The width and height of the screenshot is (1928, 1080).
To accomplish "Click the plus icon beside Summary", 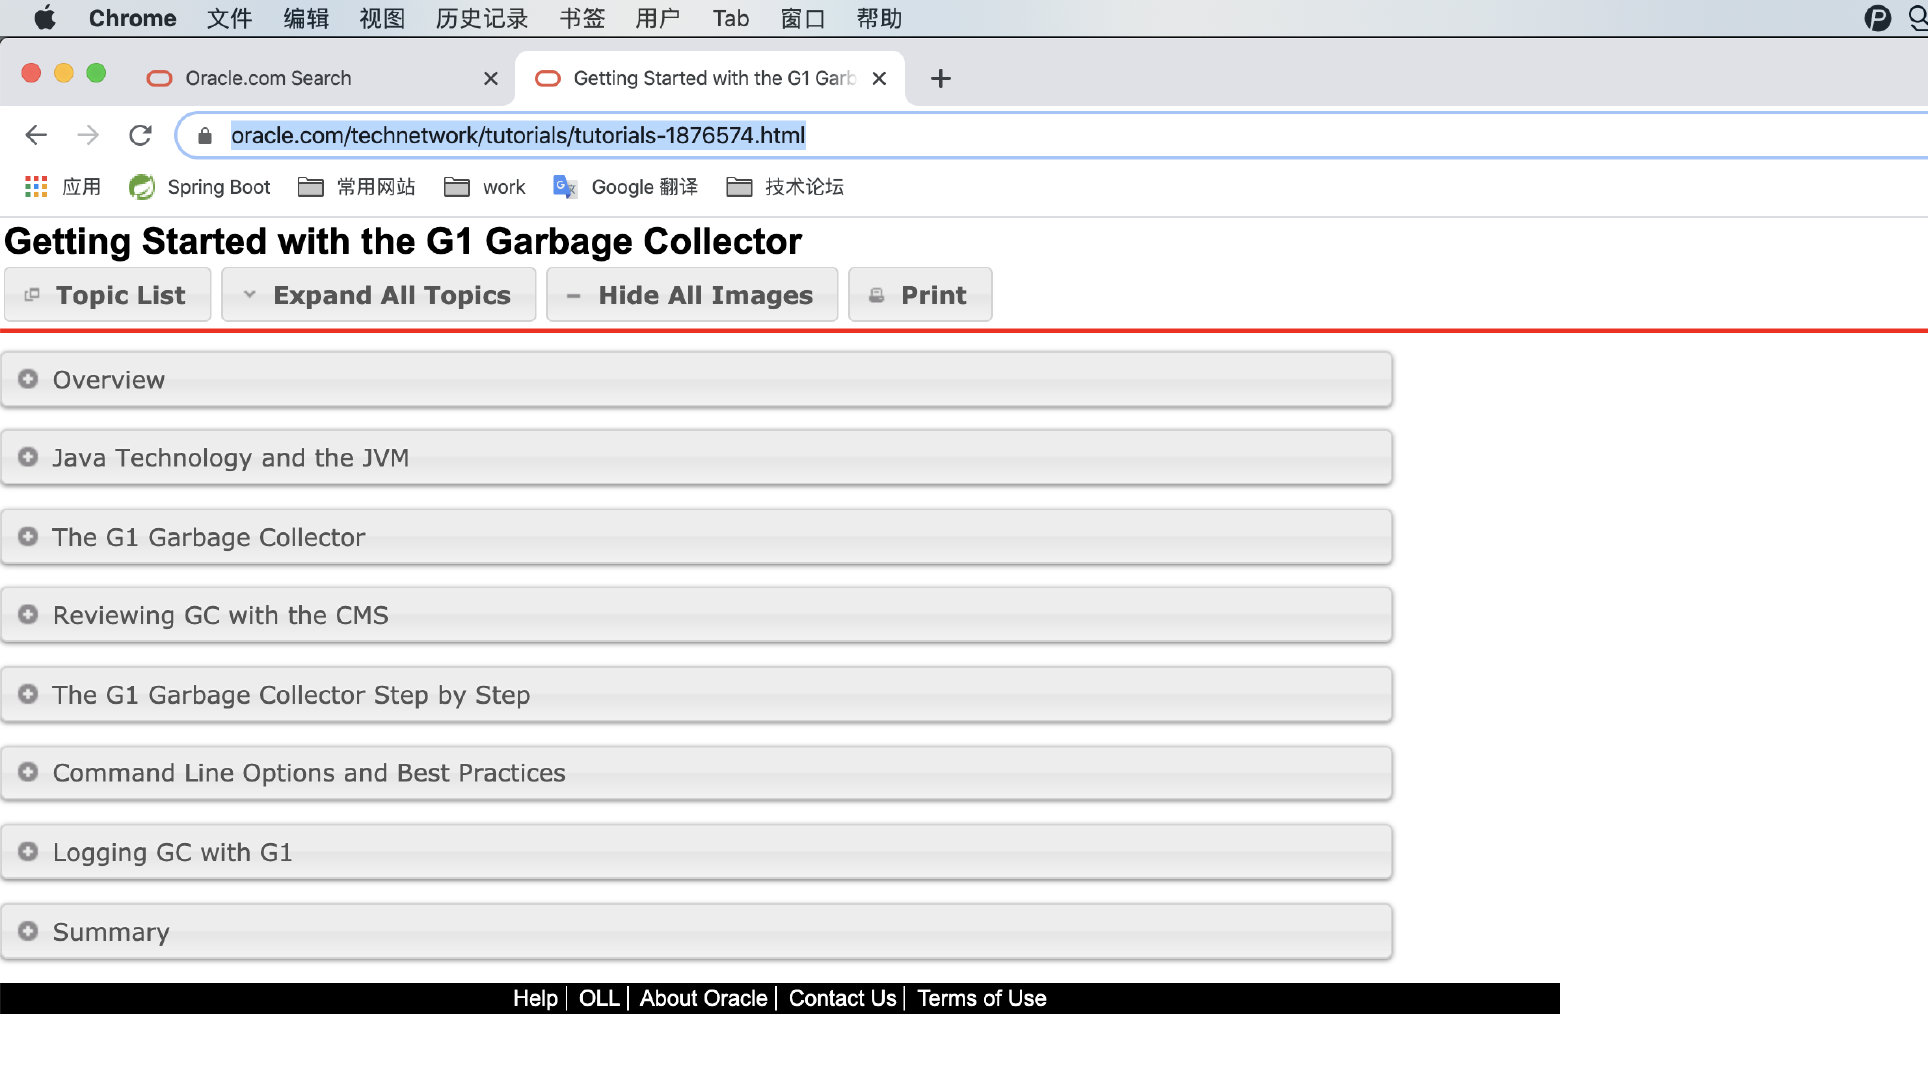I will pos(28,931).
